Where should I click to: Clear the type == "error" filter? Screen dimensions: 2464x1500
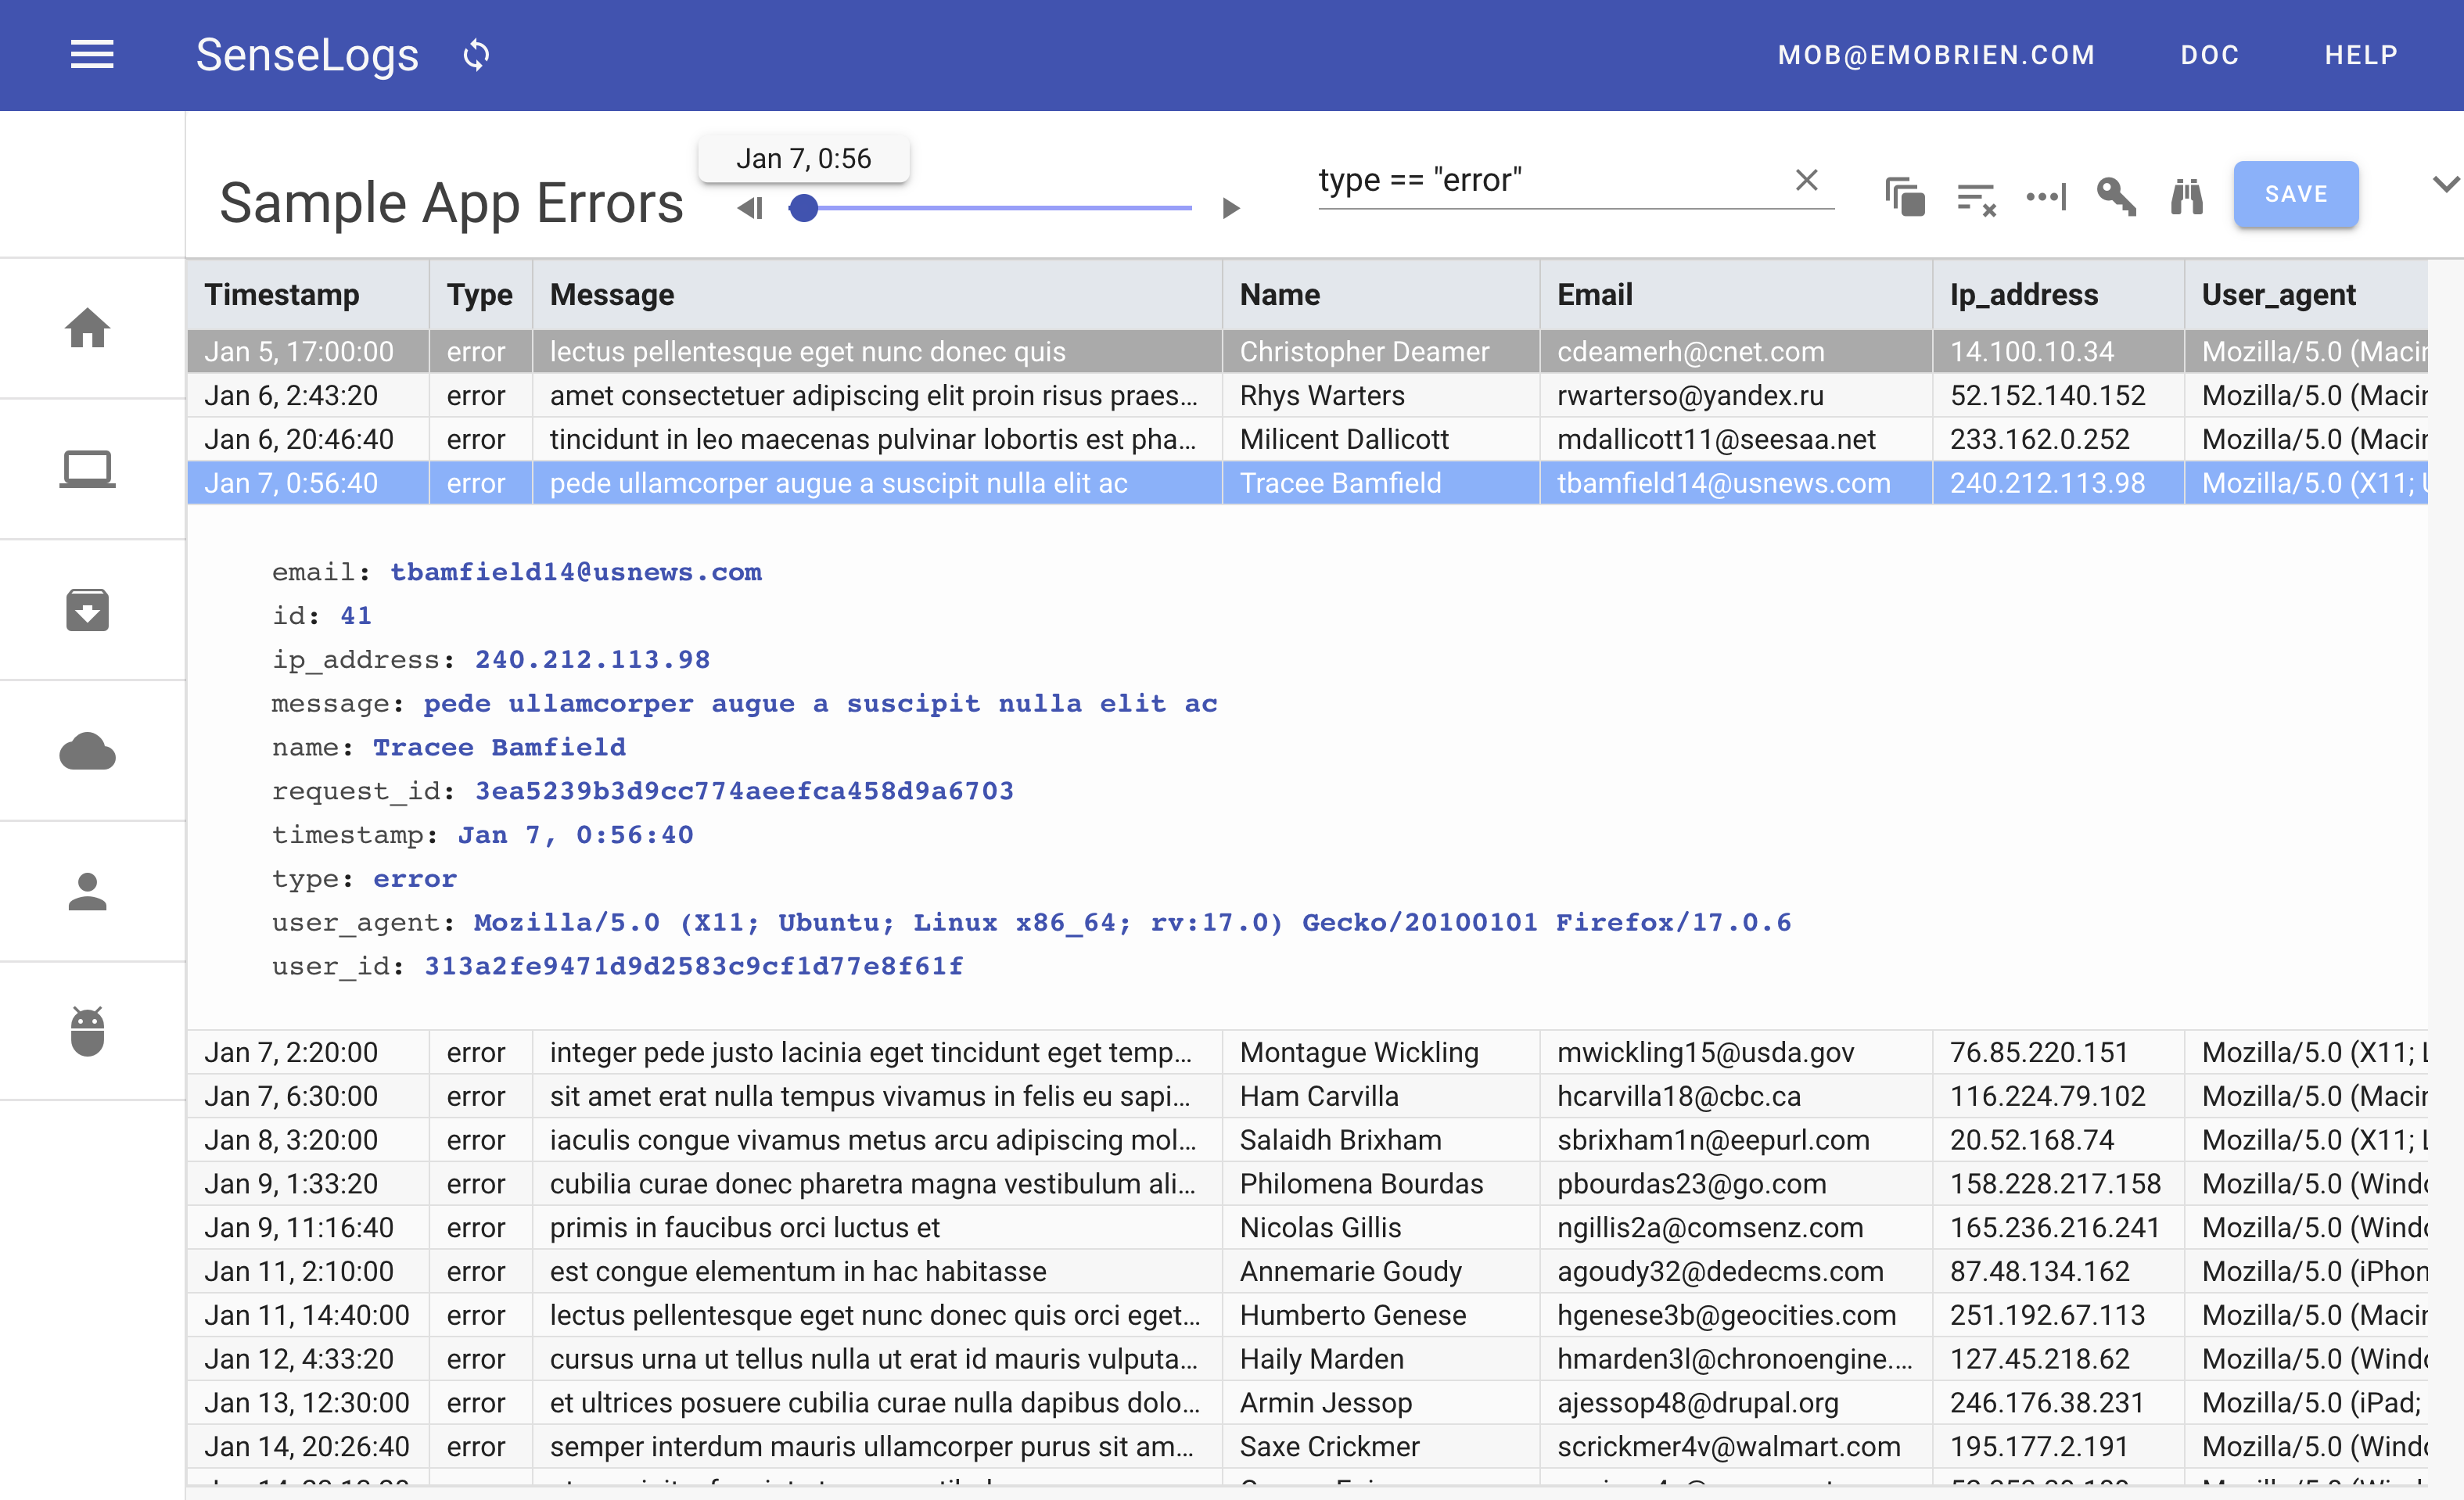click(1806, 180)
